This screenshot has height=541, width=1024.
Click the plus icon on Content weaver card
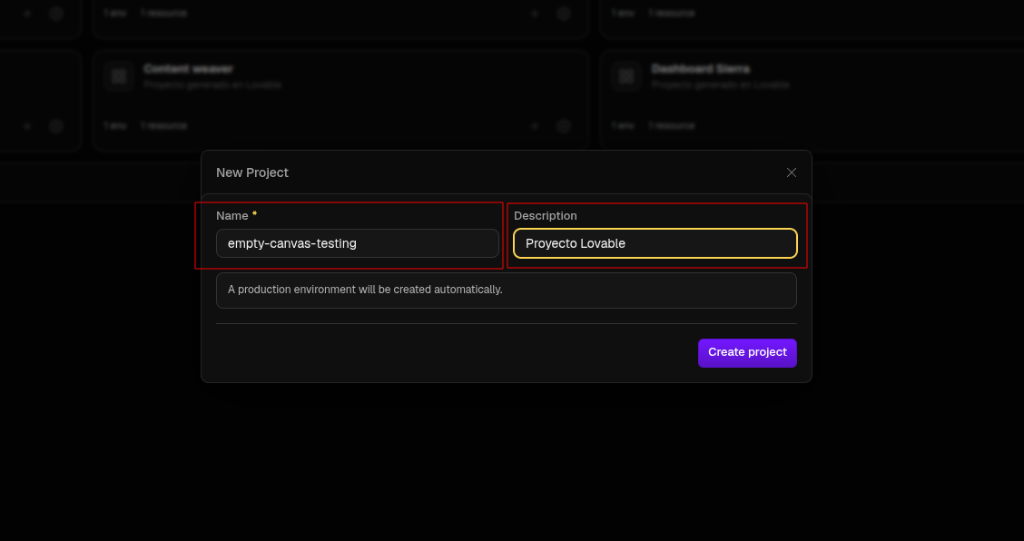[534, 125]
